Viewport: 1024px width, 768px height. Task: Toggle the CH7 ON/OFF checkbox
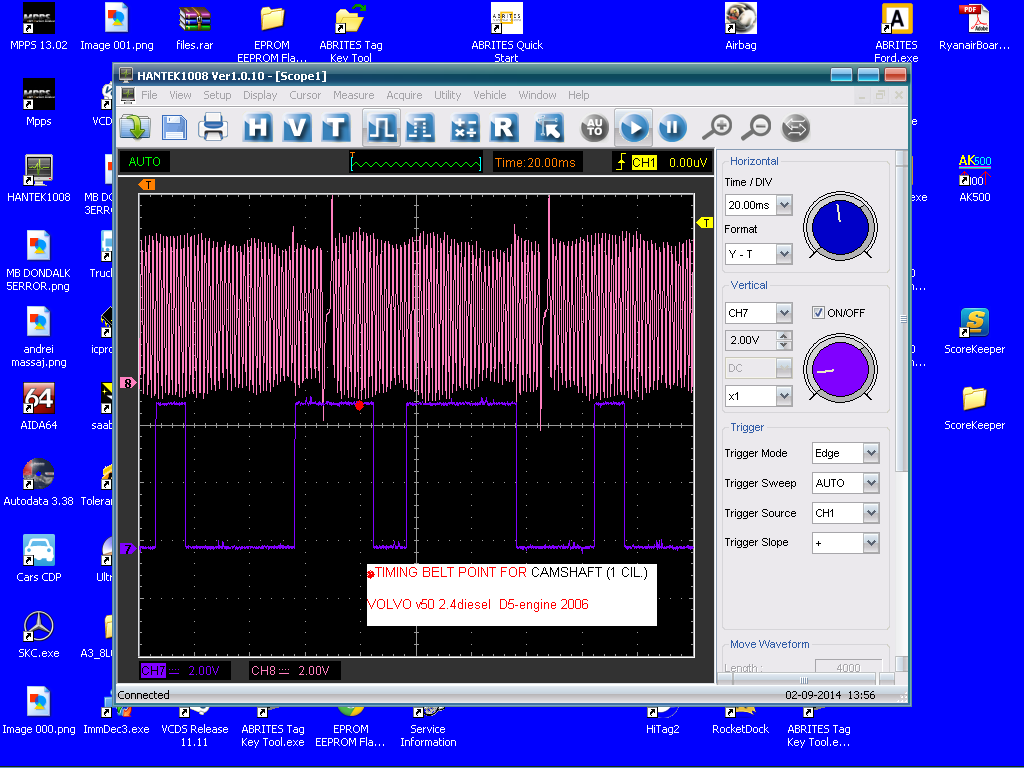(818, 313)
